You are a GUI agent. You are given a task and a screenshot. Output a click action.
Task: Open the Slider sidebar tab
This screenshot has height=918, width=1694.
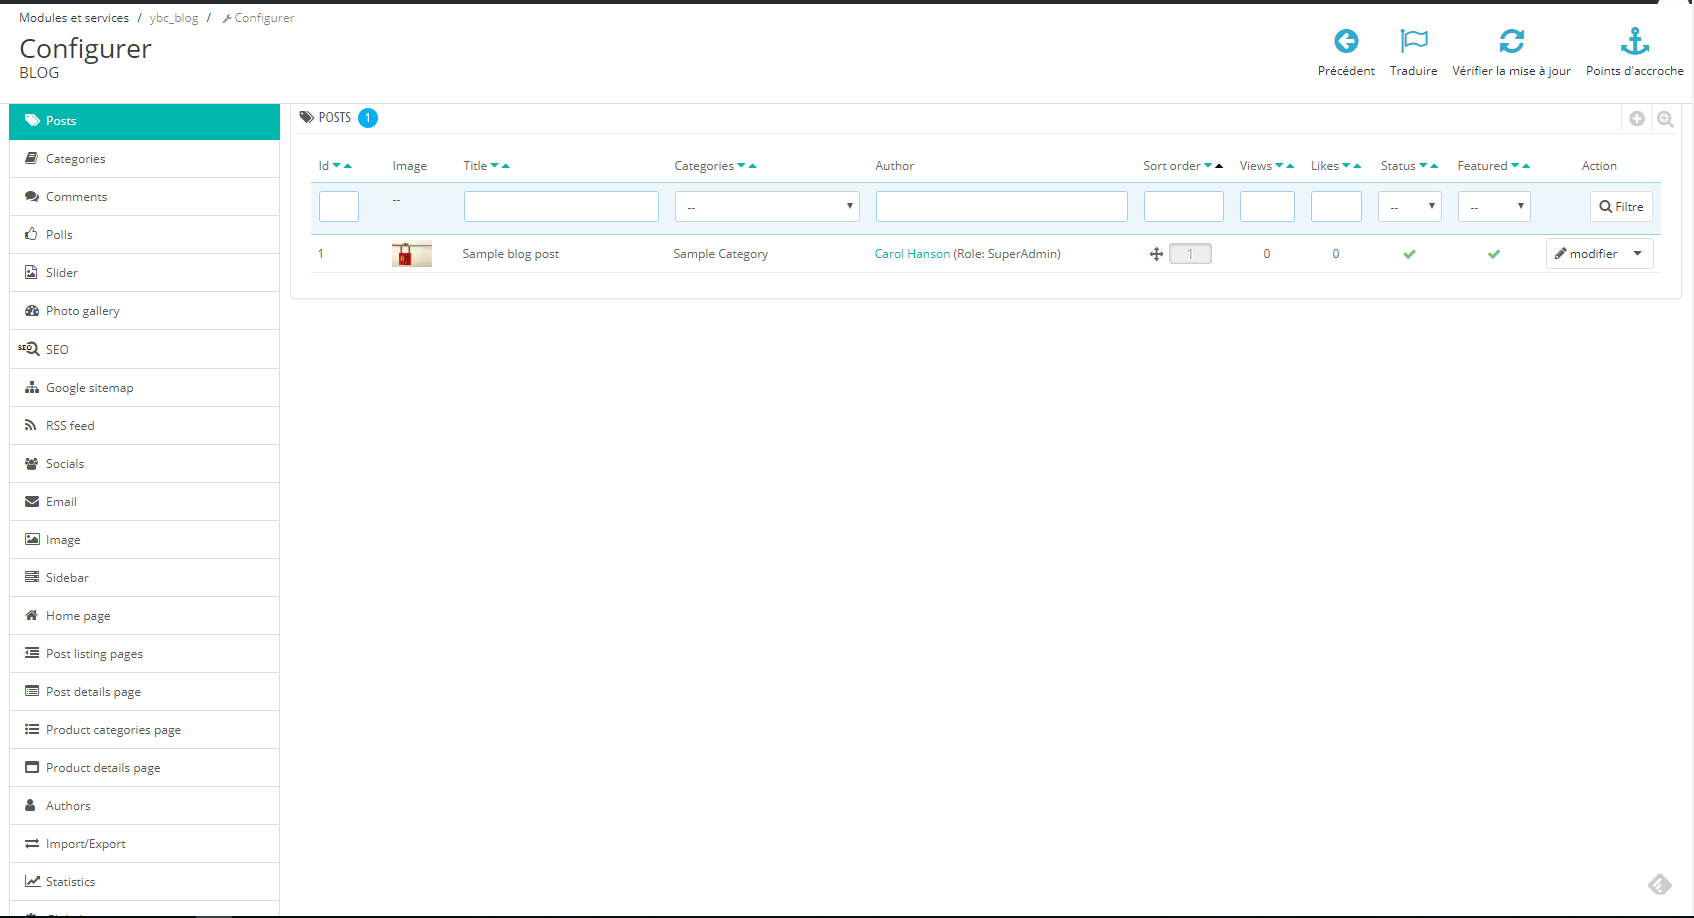144,273
